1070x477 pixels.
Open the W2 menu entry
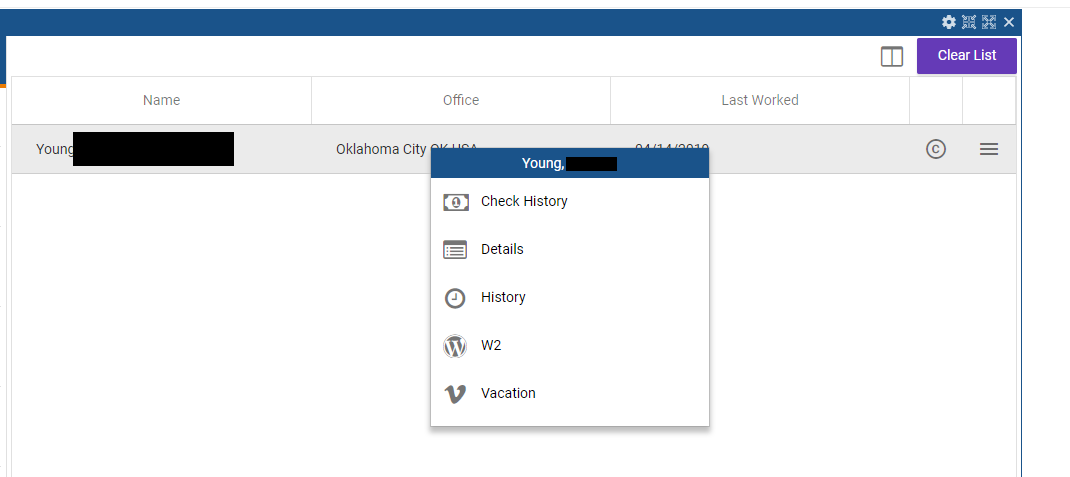(x=491, y=345)
